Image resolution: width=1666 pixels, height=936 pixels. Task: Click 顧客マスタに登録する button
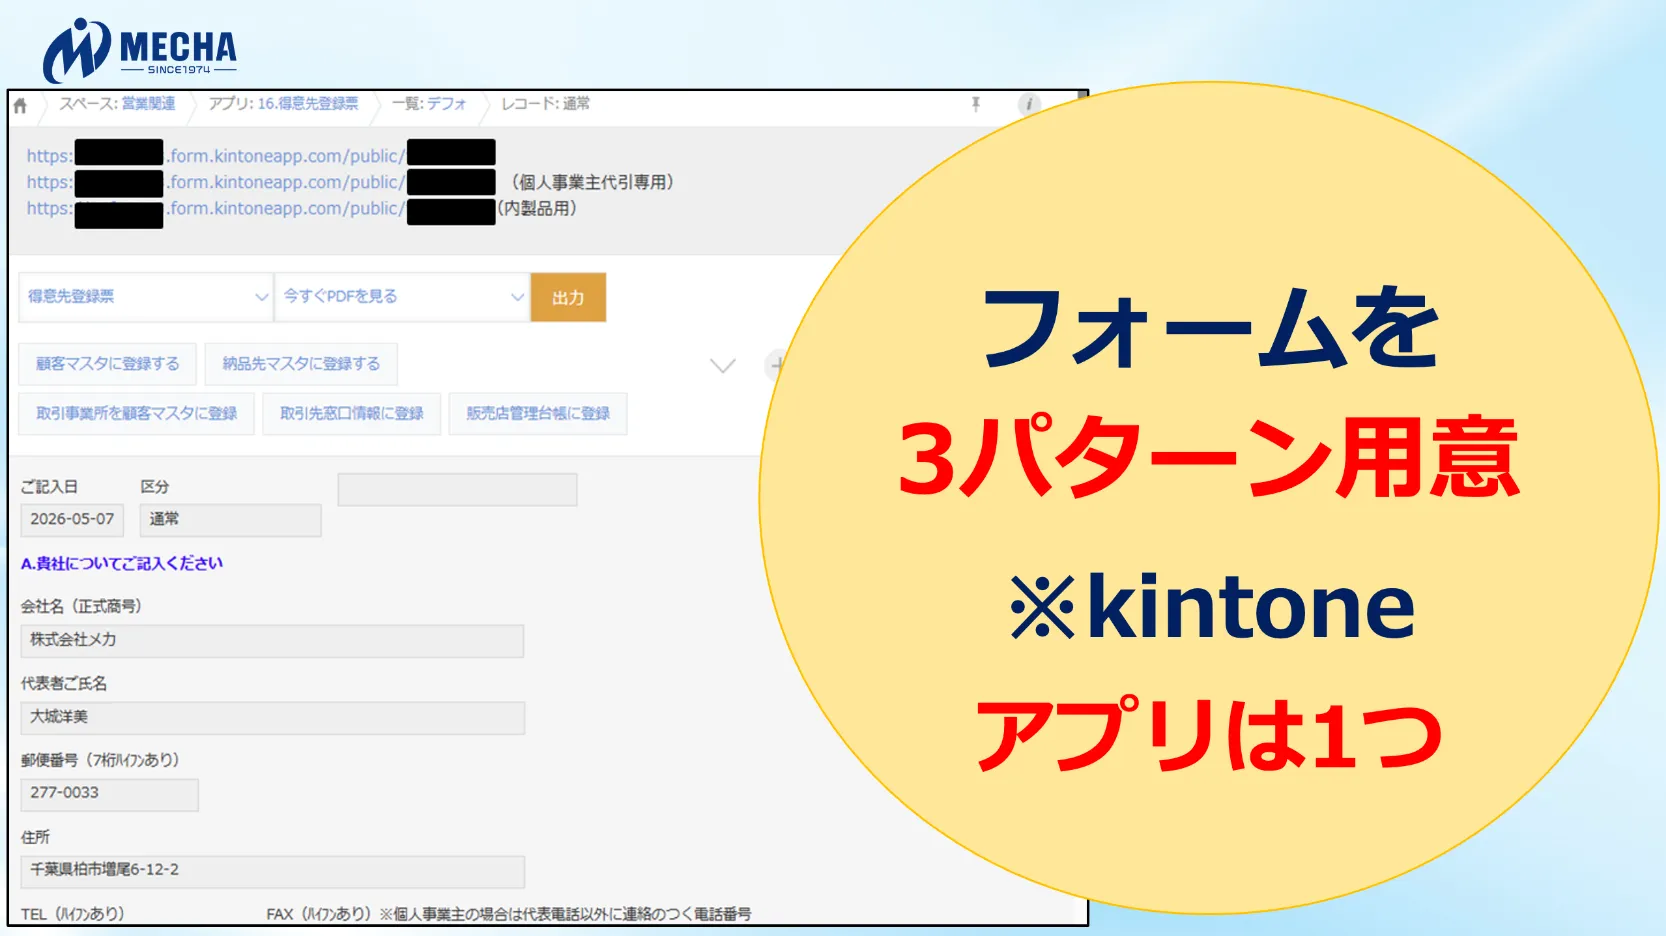pos(108,364)
